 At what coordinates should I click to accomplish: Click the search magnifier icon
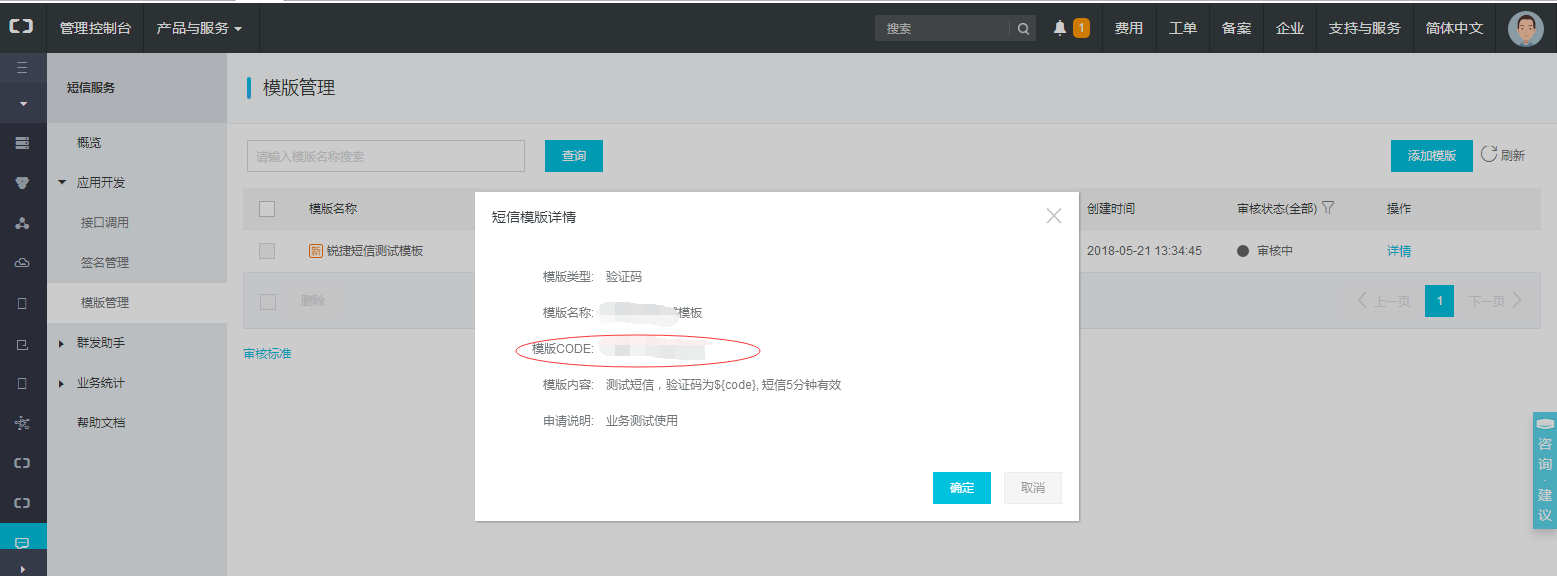pos(1023,29)
